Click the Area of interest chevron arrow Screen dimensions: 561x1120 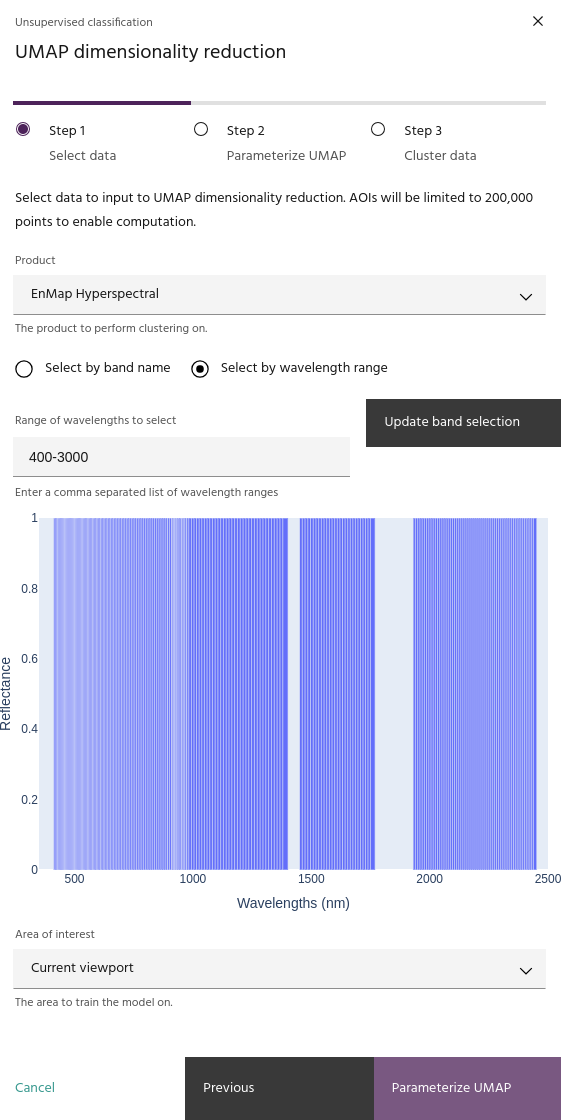click(x=526, y=971)
